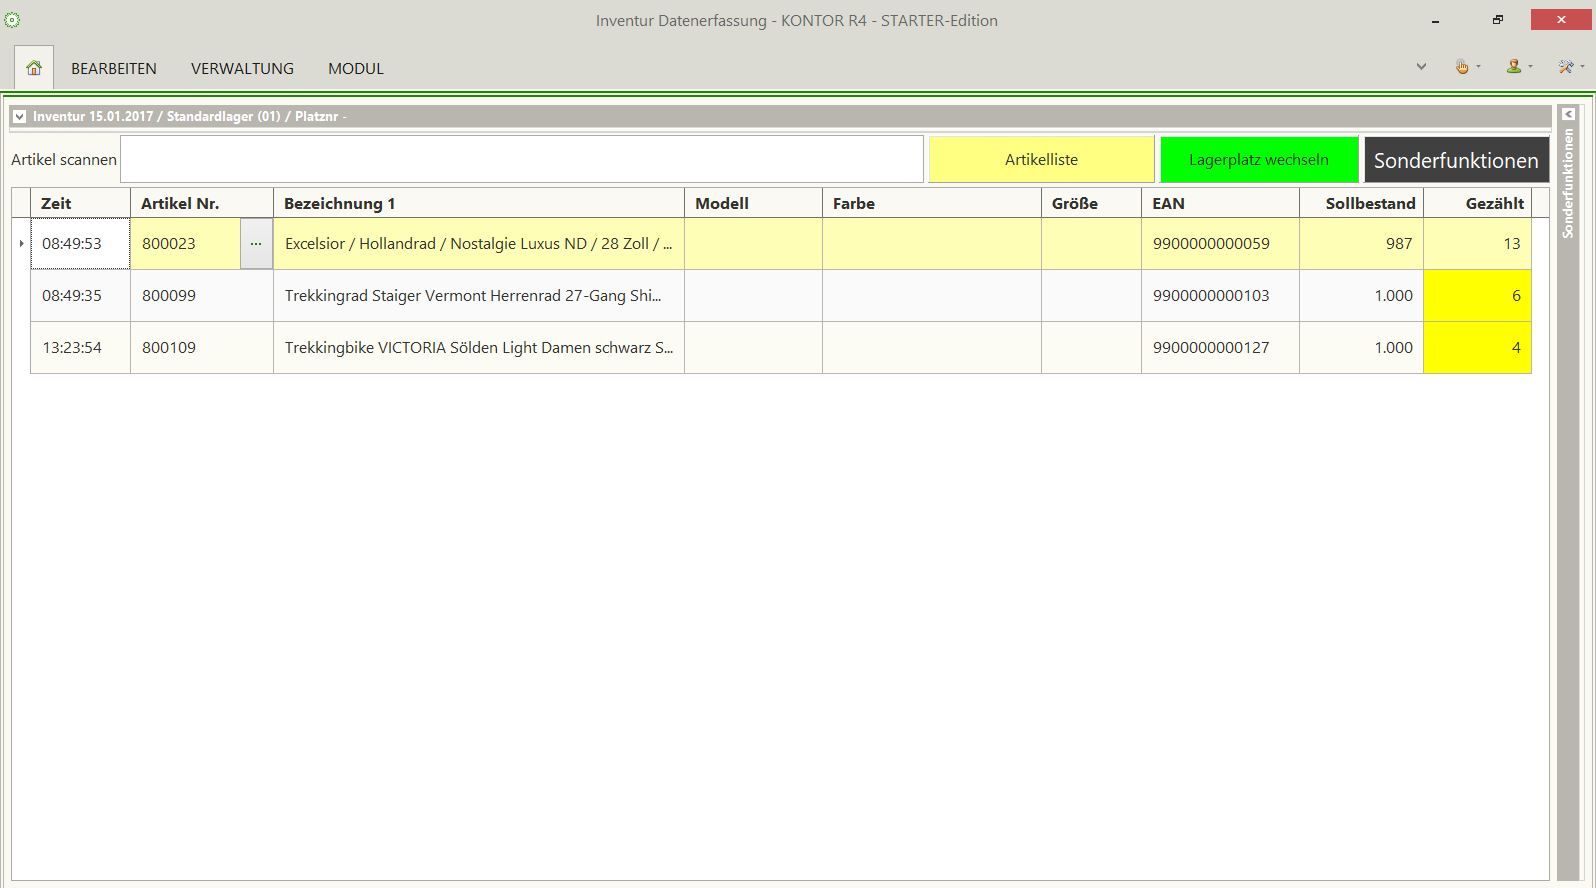Open the BEARBEITEN menu
Image resolution: width=1596 pixels, height=888 pixels.
pyautogui.click(x=114, y=69)
